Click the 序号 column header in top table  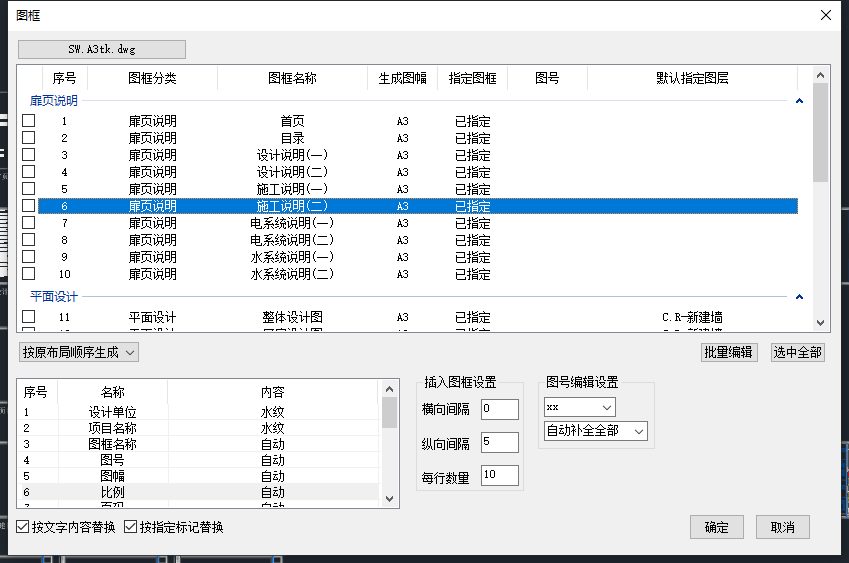[x=64, y=78]
